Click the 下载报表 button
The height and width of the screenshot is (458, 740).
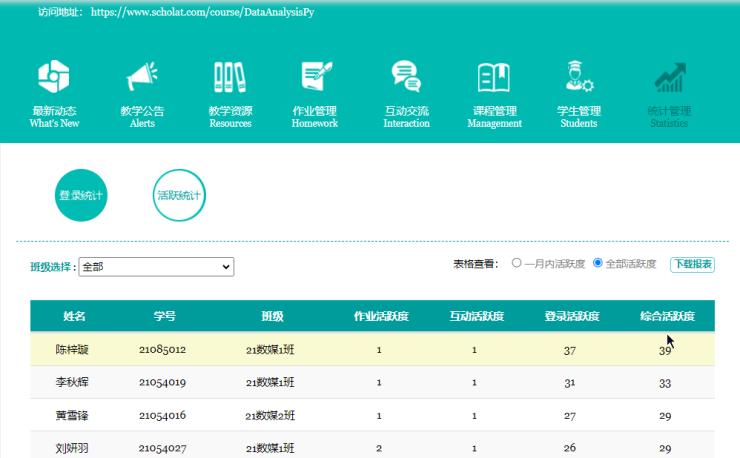click(x=692, y=264)
